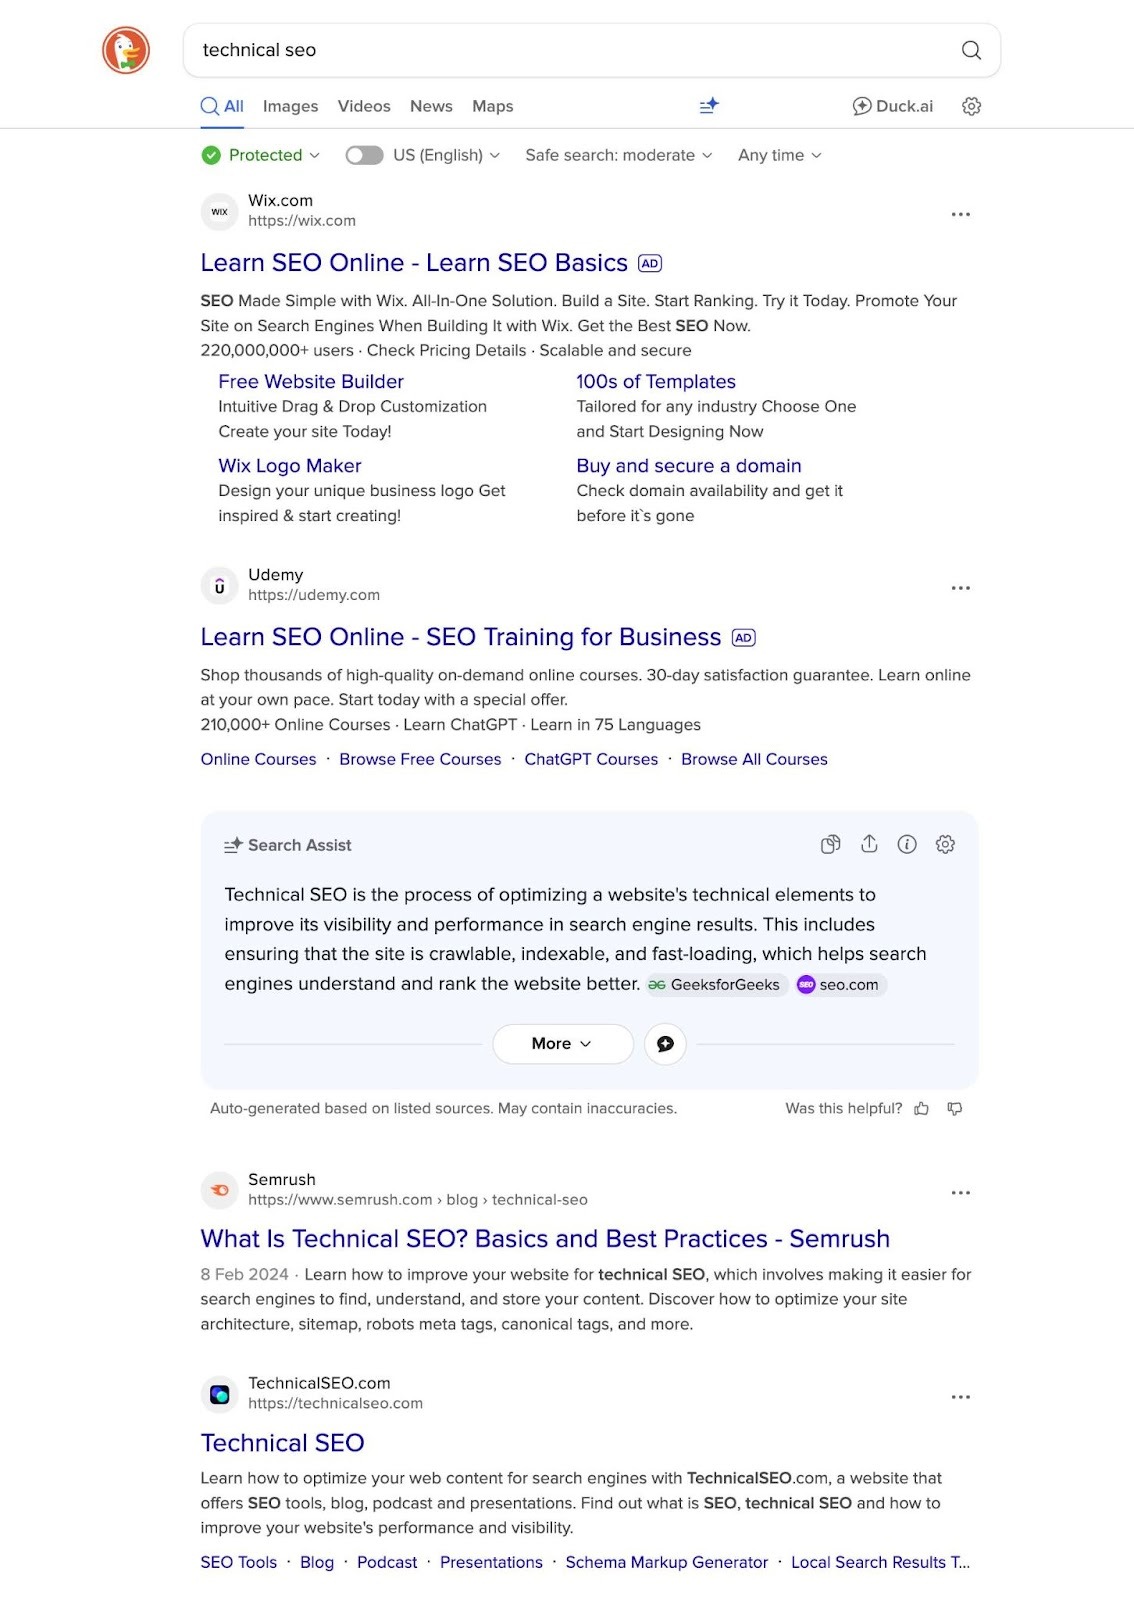Rate Search Assist answer with thumbs up

(x=921, y=1109)
